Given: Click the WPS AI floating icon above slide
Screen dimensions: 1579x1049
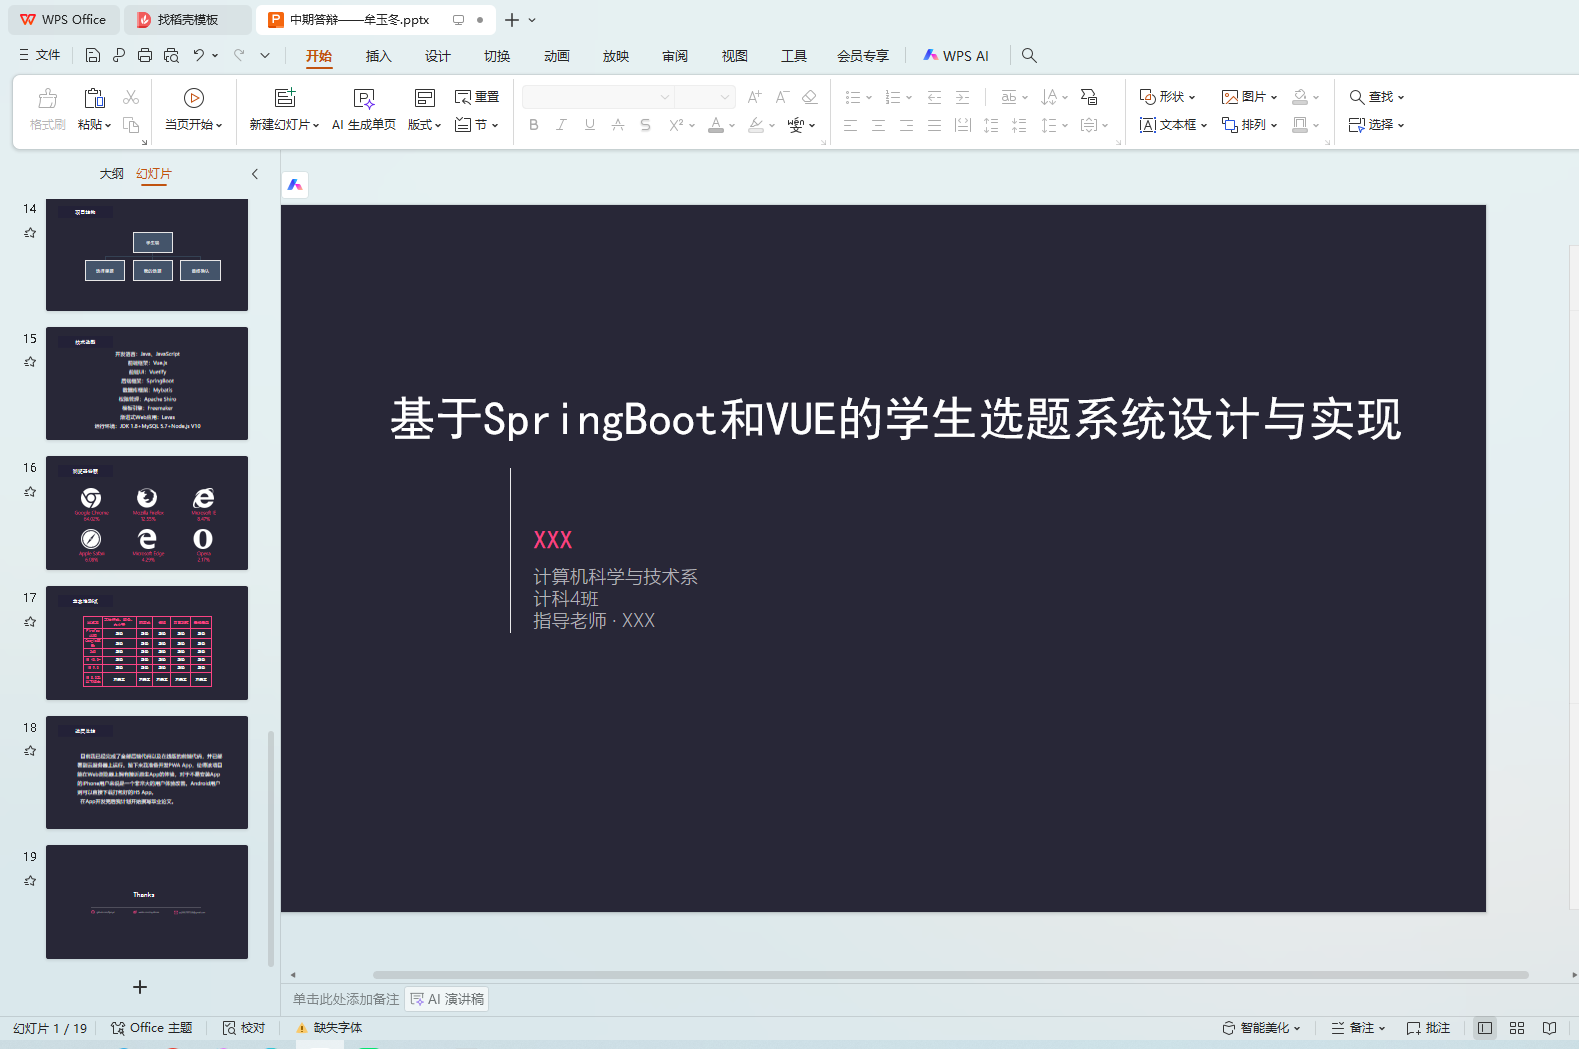Looking at the screenshot, I should point(295,185).
